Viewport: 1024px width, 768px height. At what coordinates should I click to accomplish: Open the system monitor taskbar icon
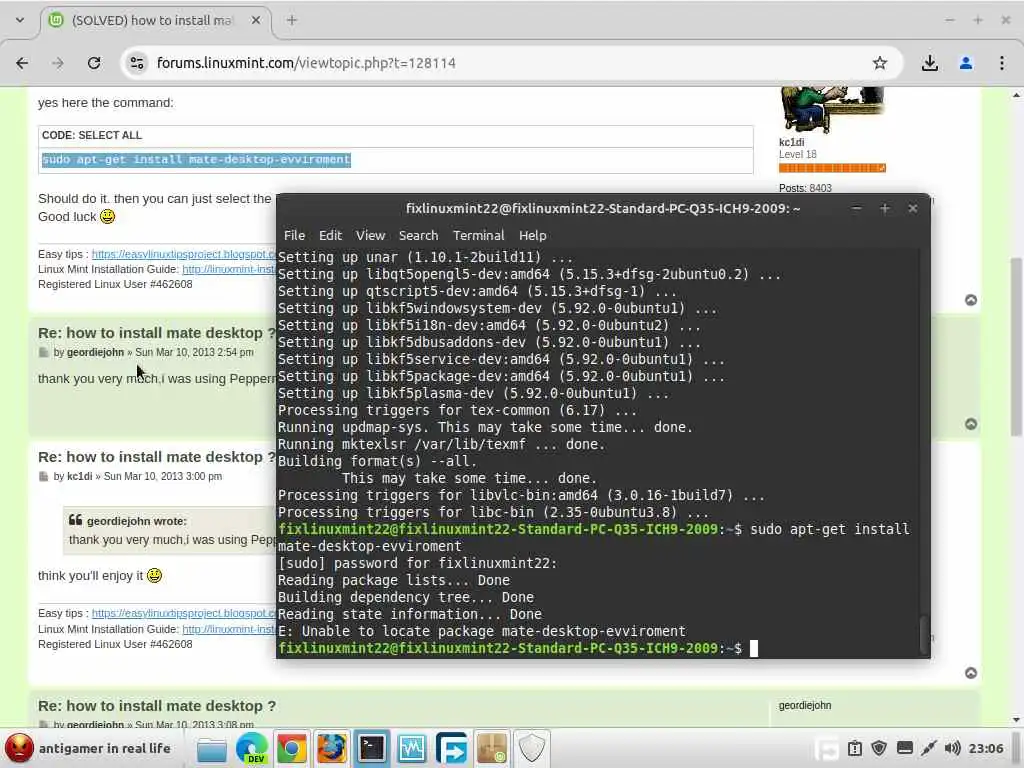click(411, 749)
